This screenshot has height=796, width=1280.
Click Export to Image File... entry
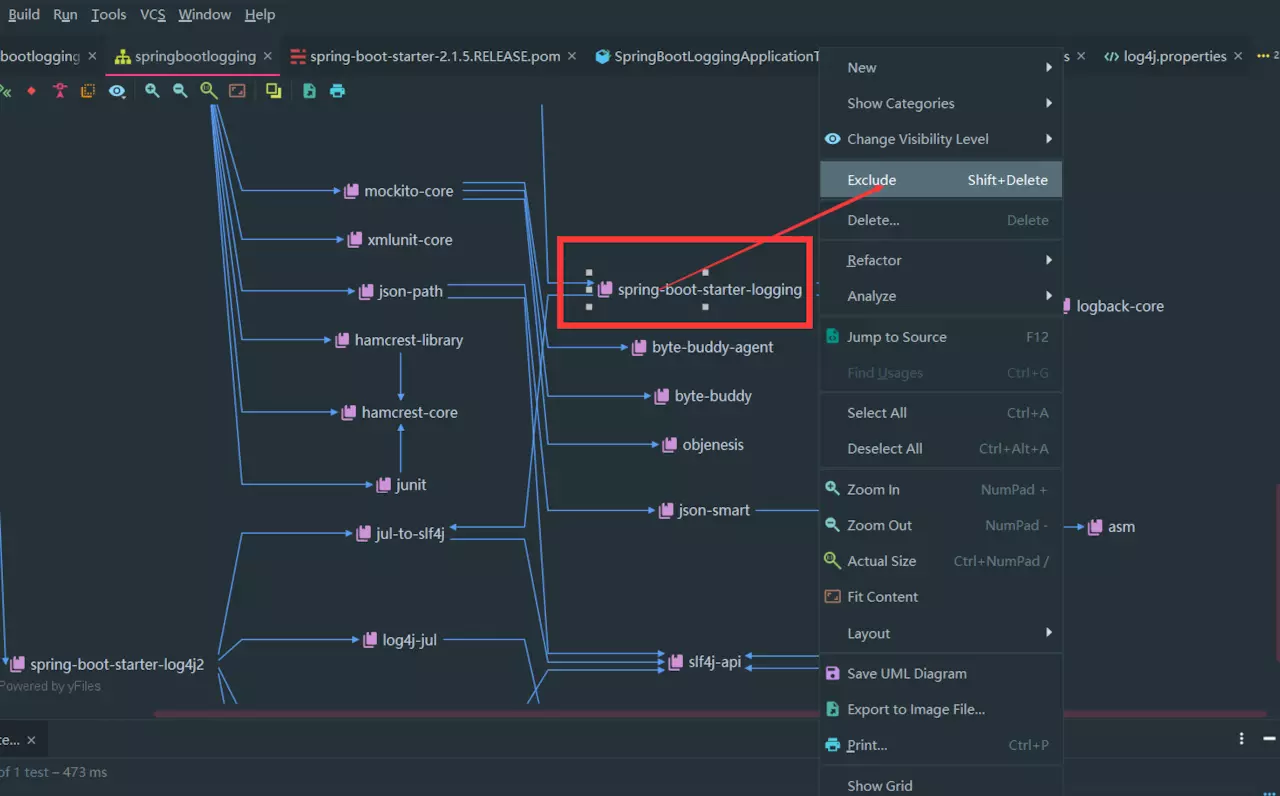click(940, 710)
